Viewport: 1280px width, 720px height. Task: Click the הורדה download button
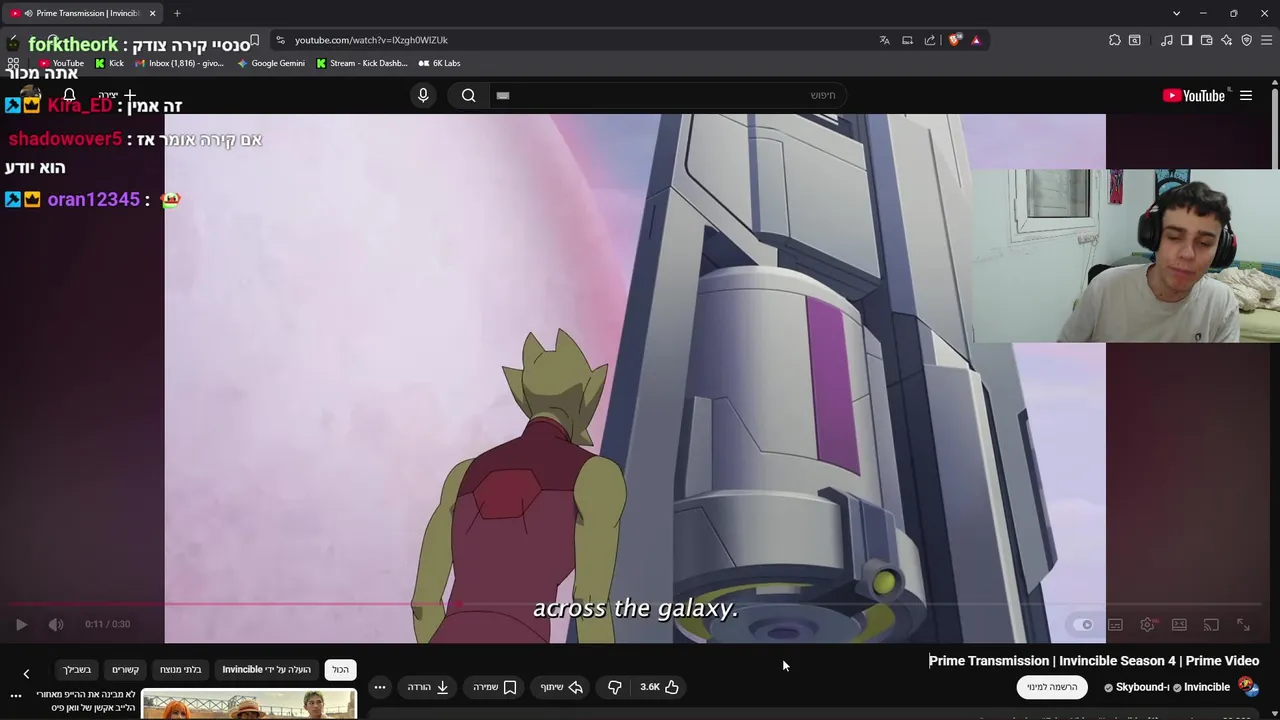[428, 687]
